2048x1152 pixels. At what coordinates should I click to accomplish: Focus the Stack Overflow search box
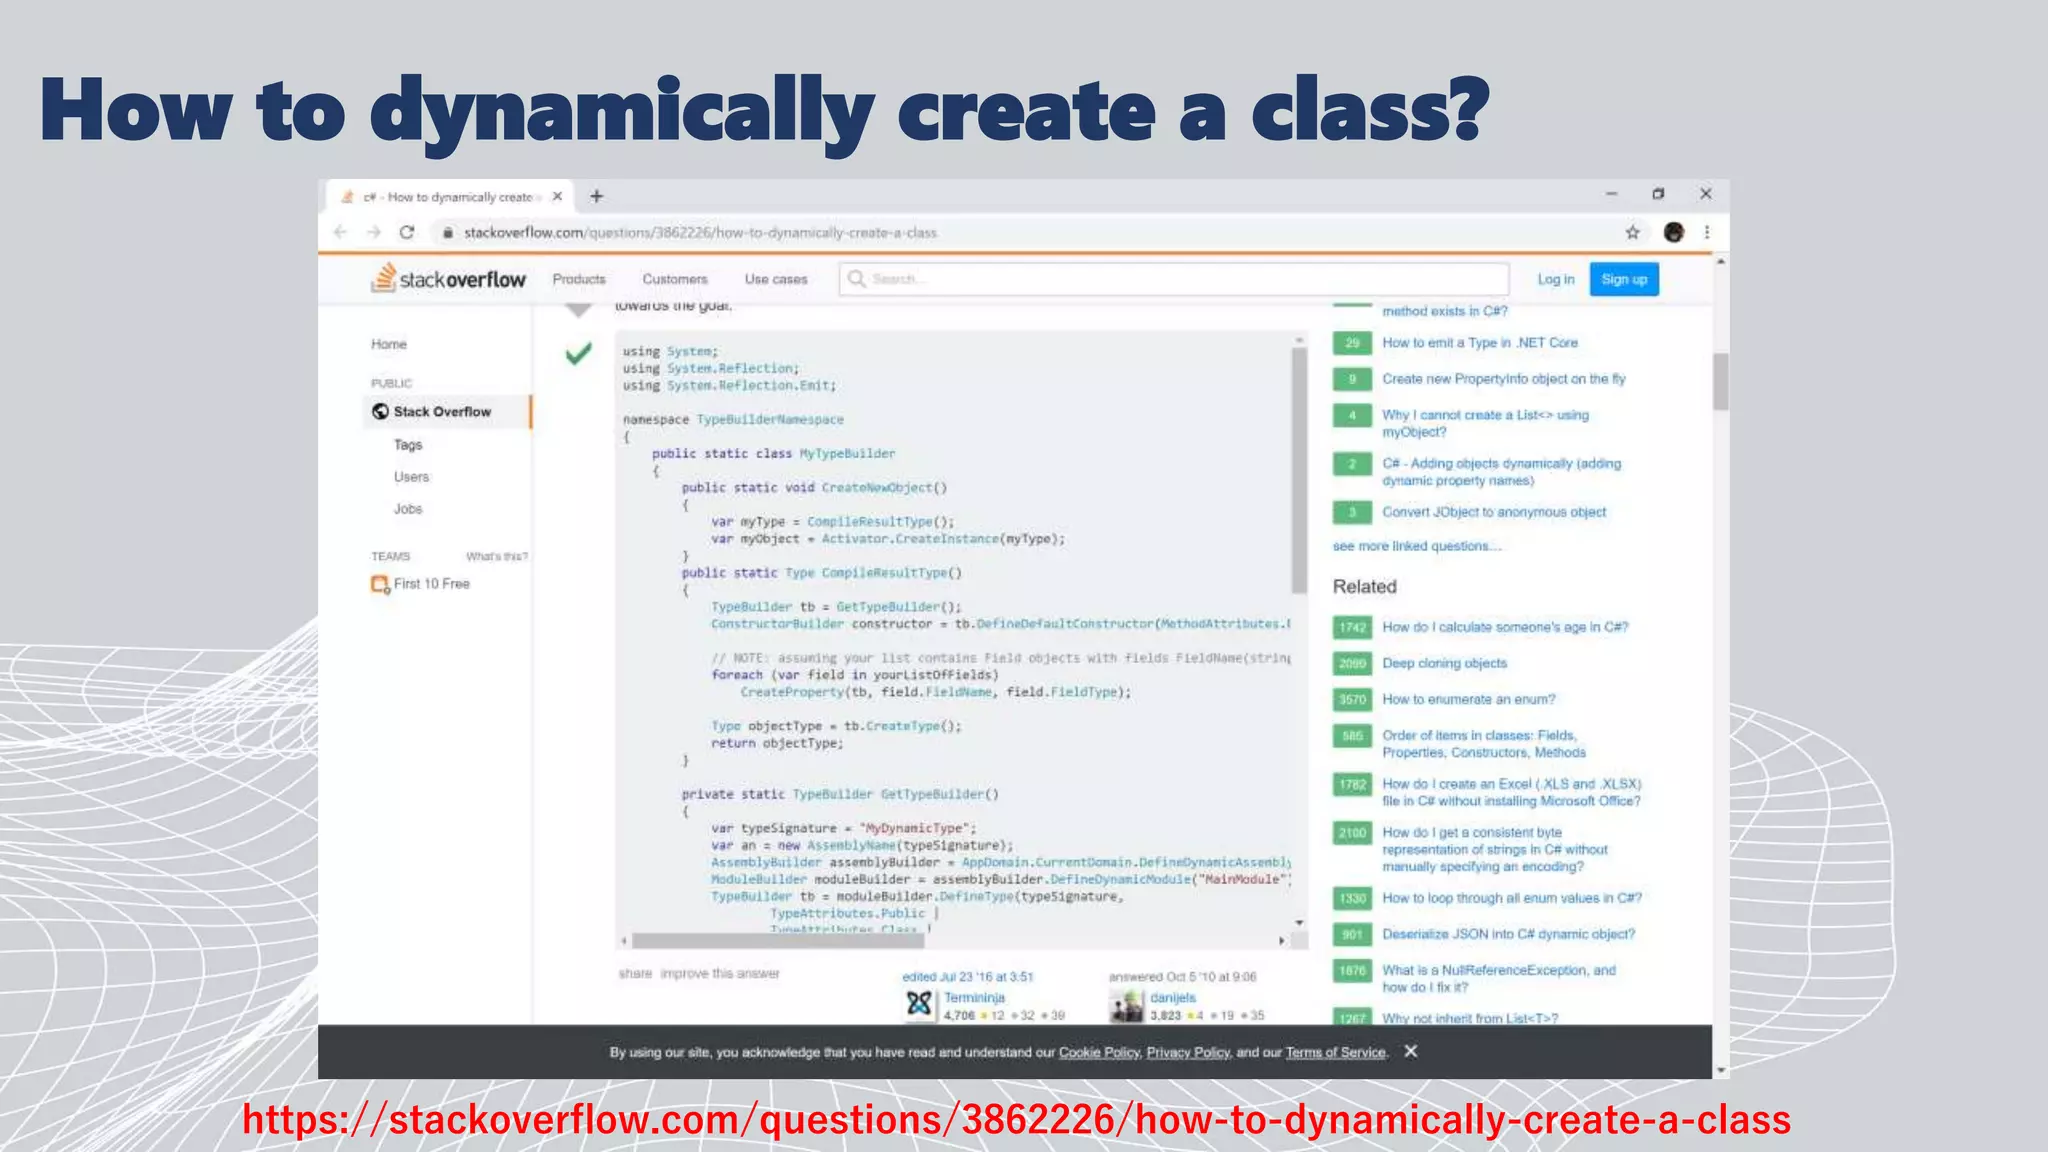[x=1174, y=279]
